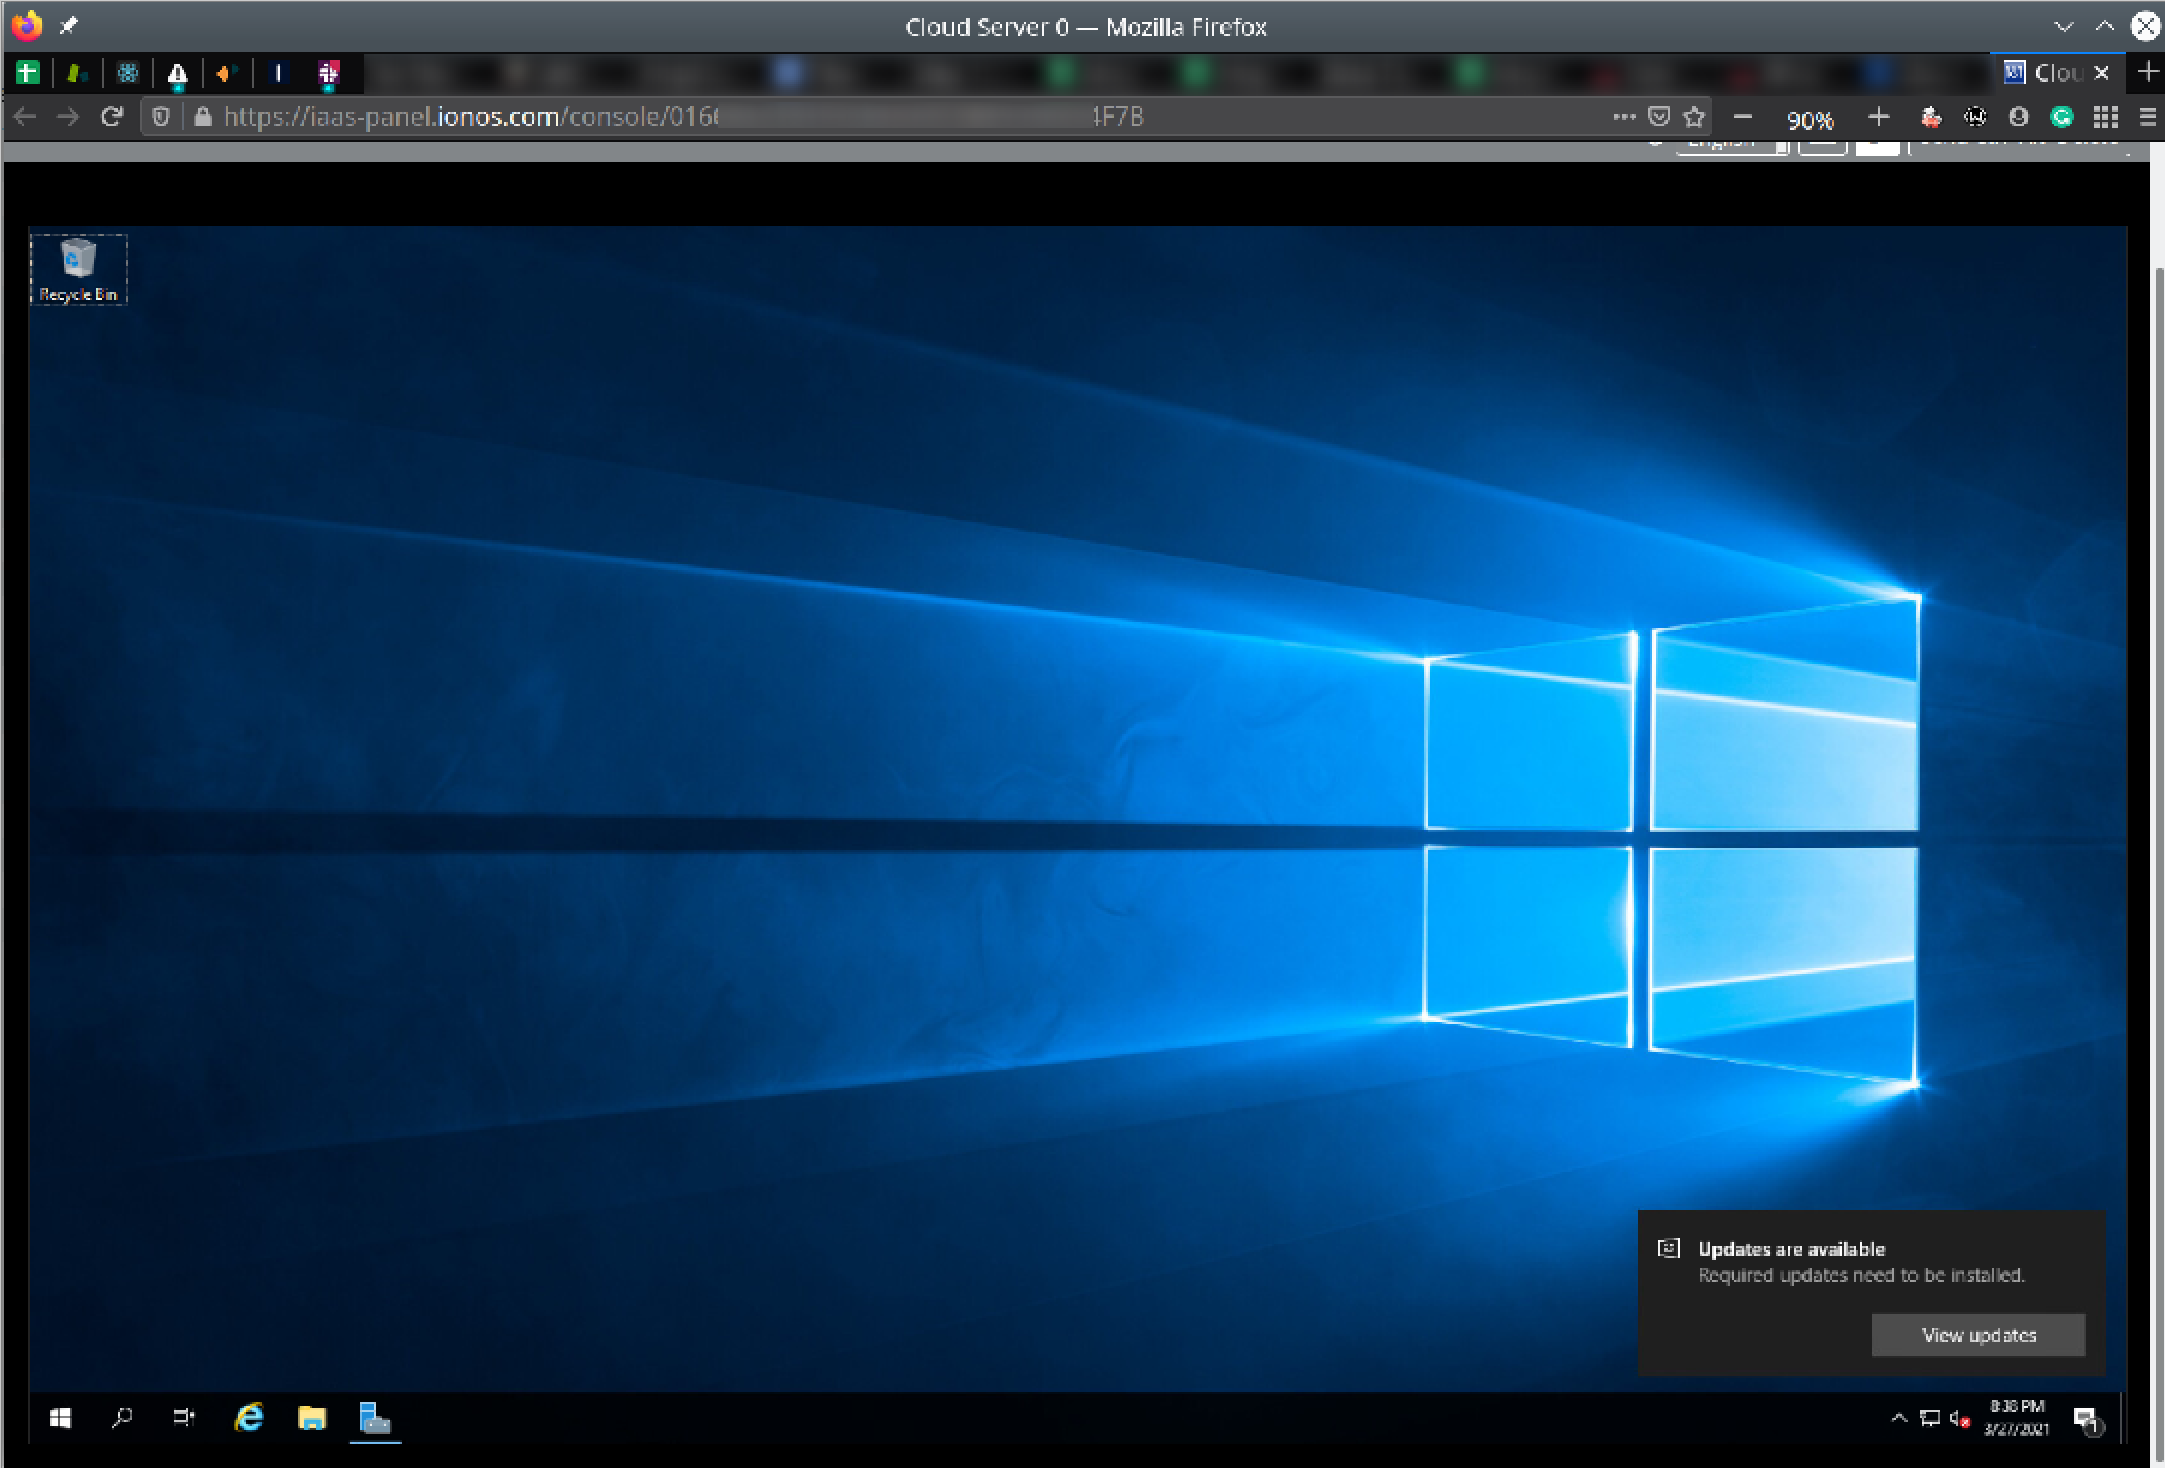Screen dimensions: 2165x1468
Task: View site security padlock info
Action: point(203,117)
